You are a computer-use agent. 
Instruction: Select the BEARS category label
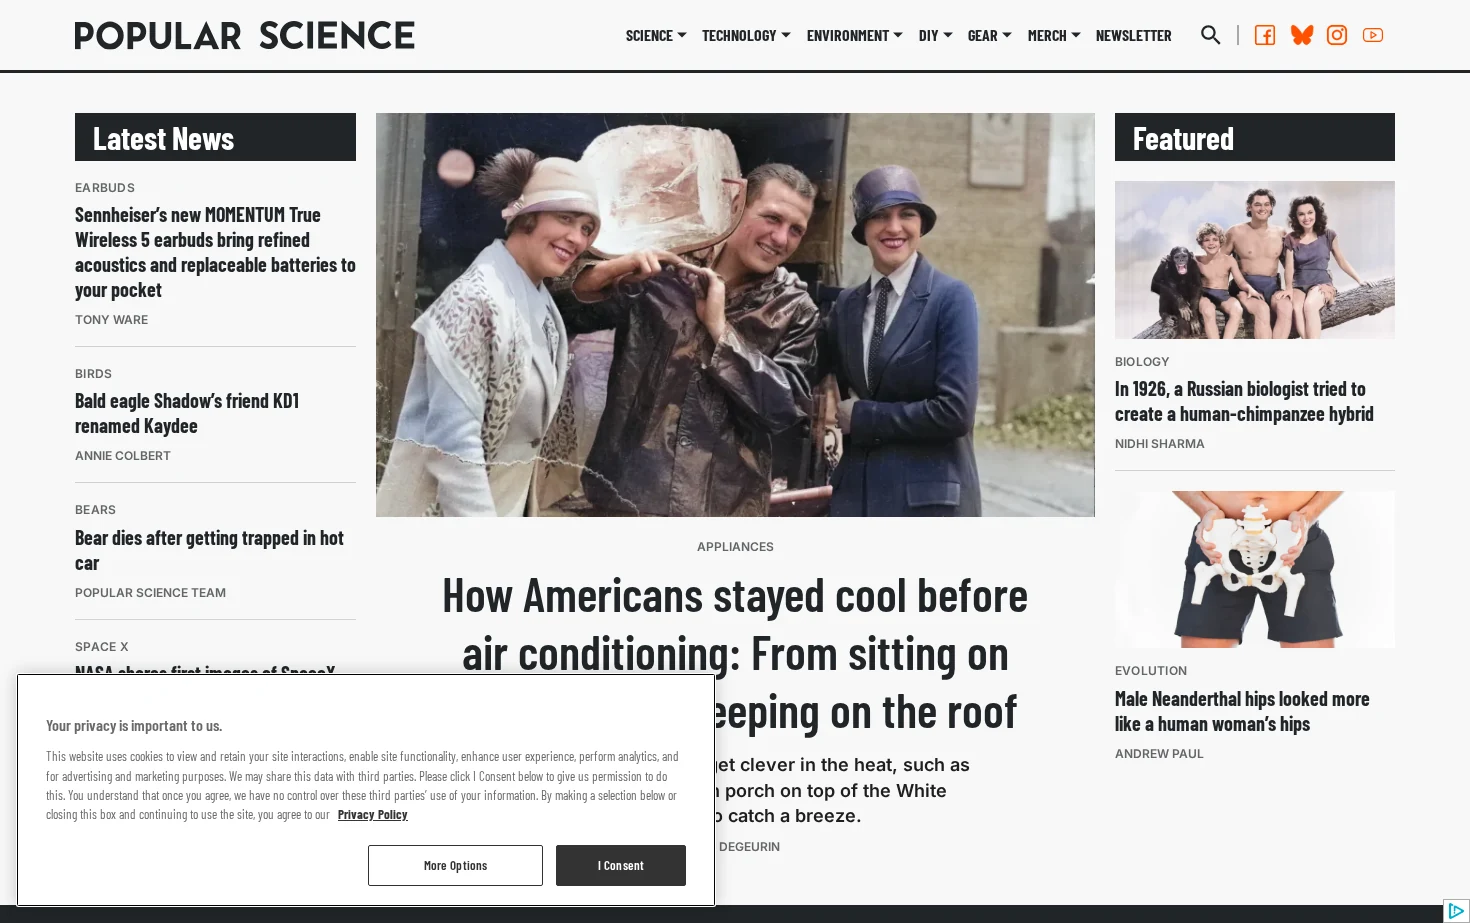click(x=95, y=510)
